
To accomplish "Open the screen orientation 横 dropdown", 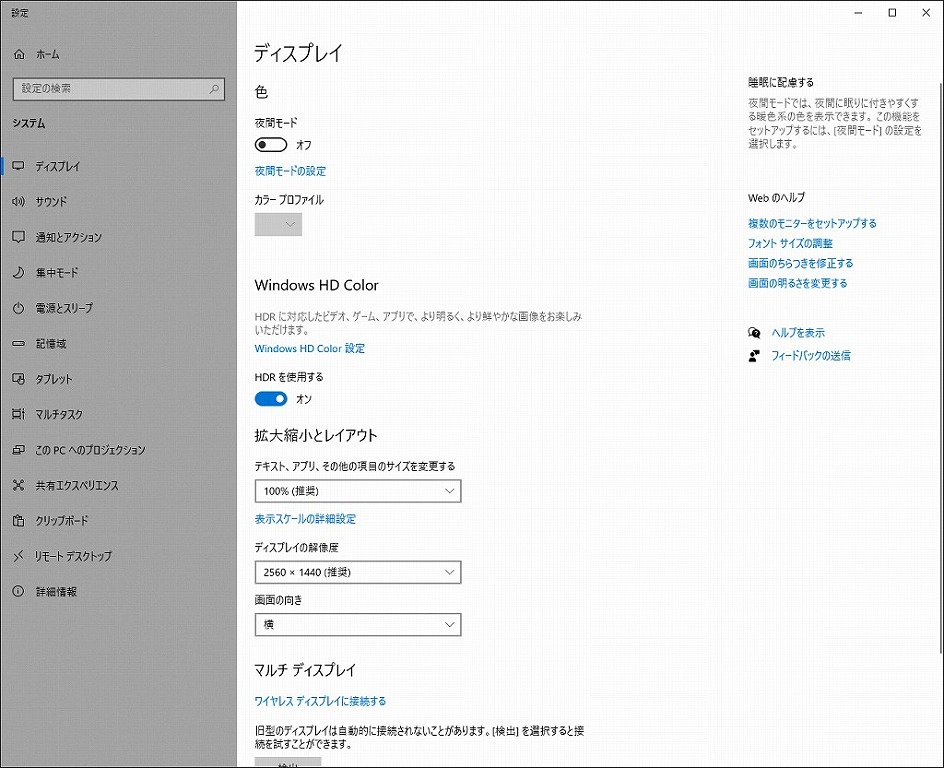I will pyautogui.click(x=358, y=625).
